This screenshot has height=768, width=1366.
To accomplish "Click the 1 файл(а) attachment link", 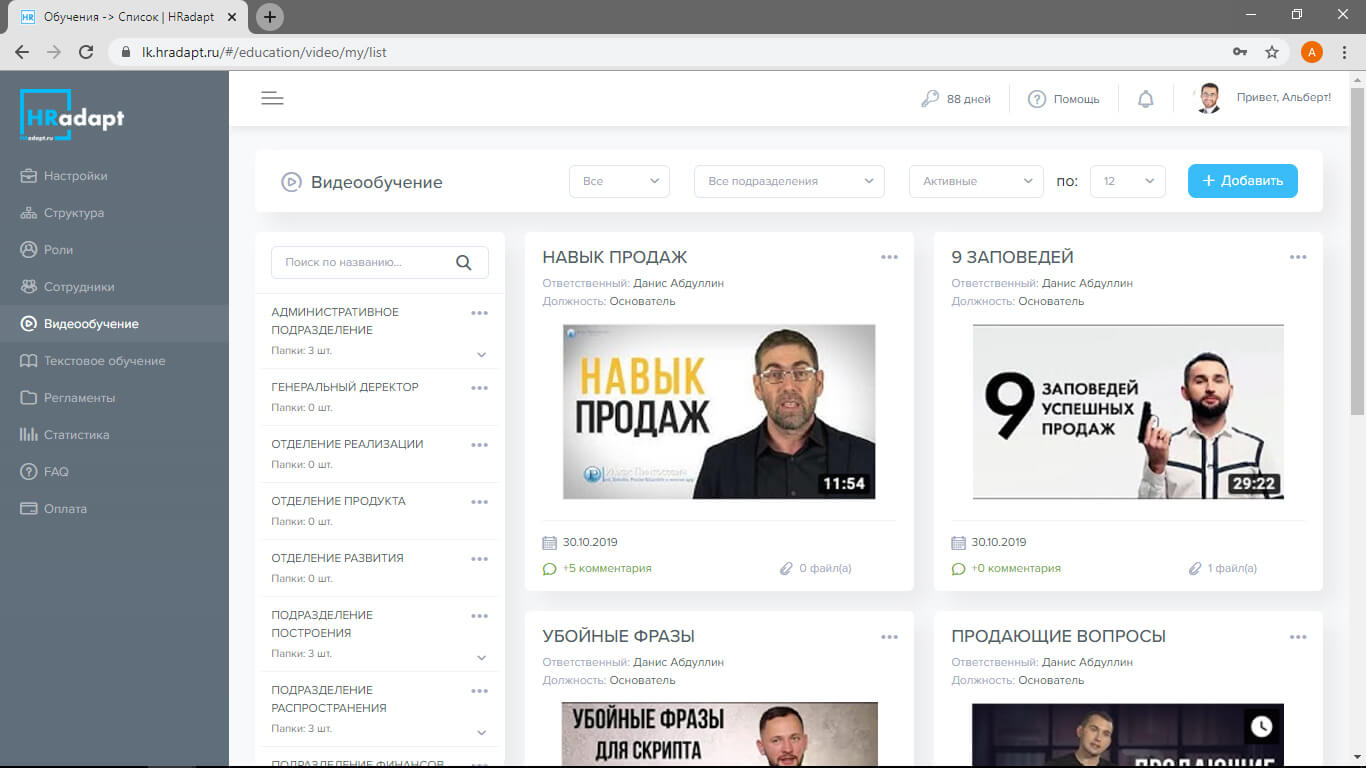I will (x=1223, y=568).
